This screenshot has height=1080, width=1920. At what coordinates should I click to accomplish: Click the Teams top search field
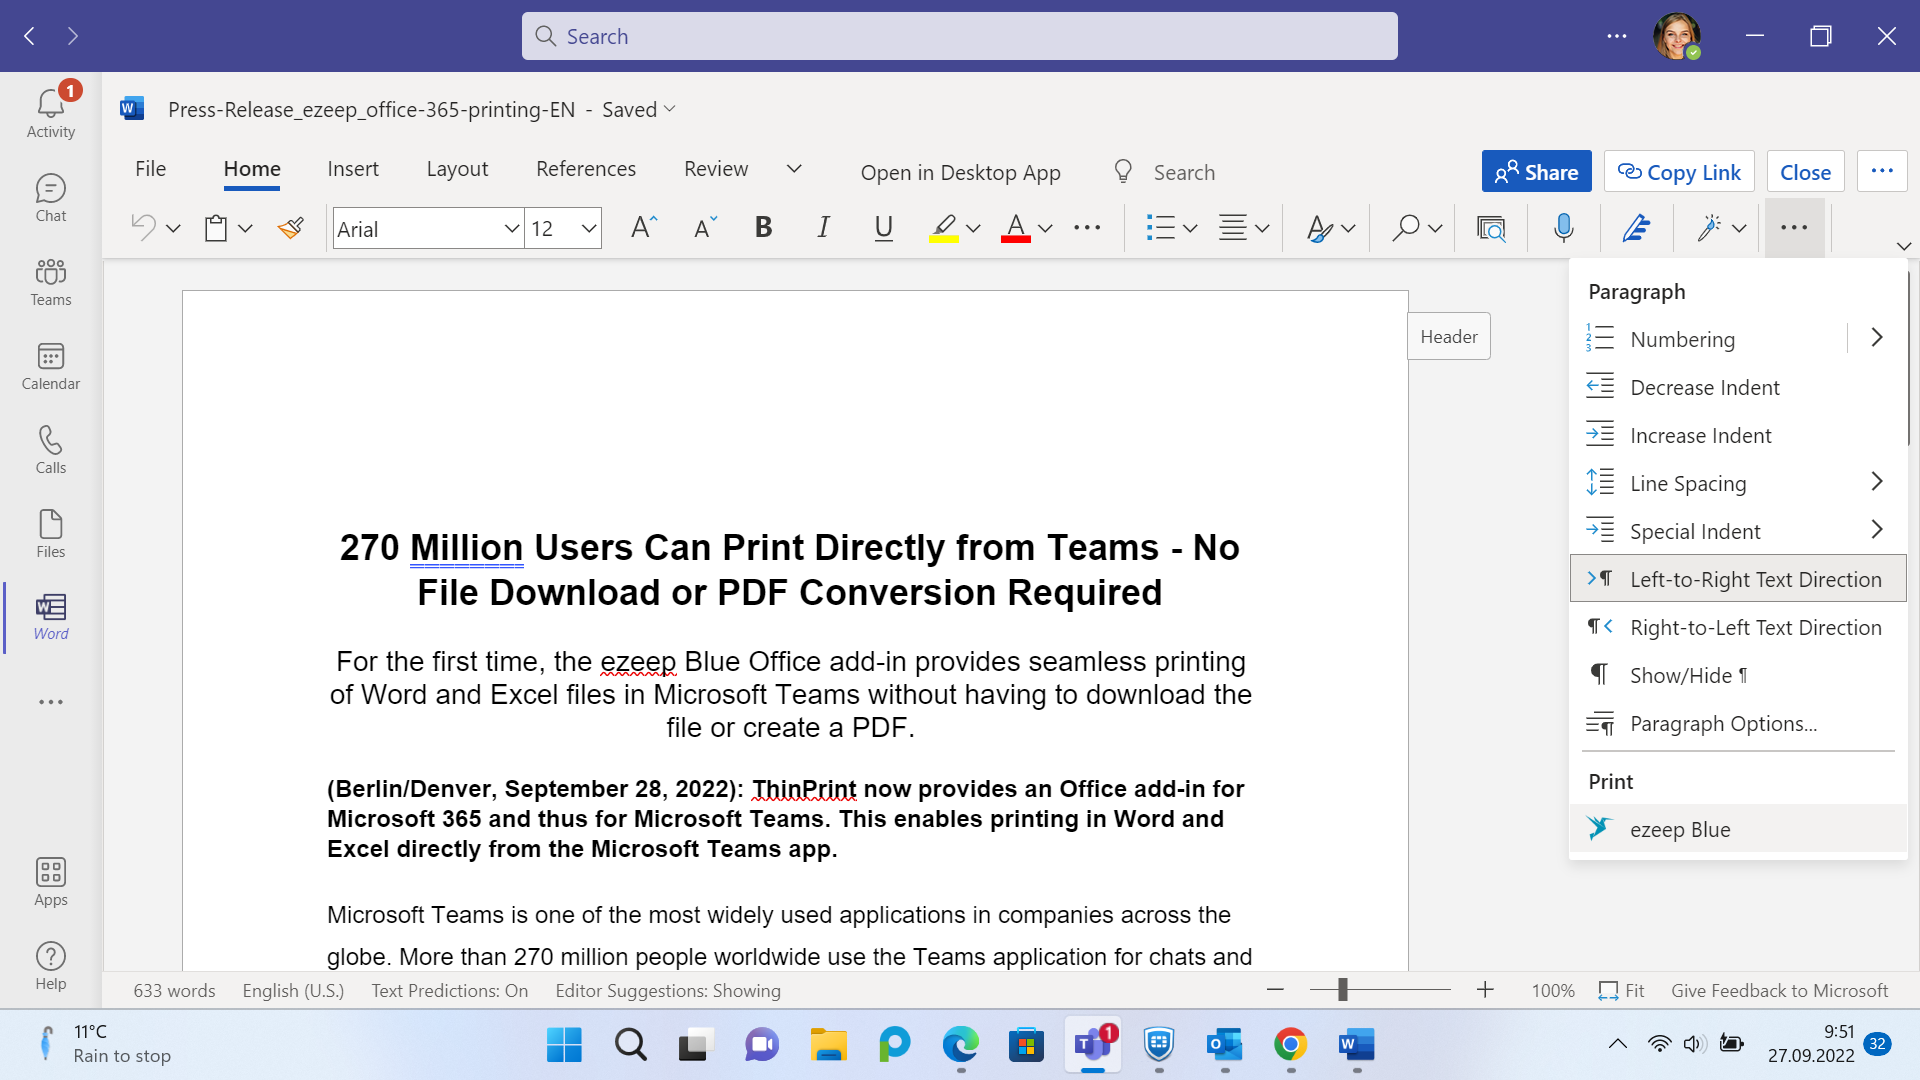[959, 36]
